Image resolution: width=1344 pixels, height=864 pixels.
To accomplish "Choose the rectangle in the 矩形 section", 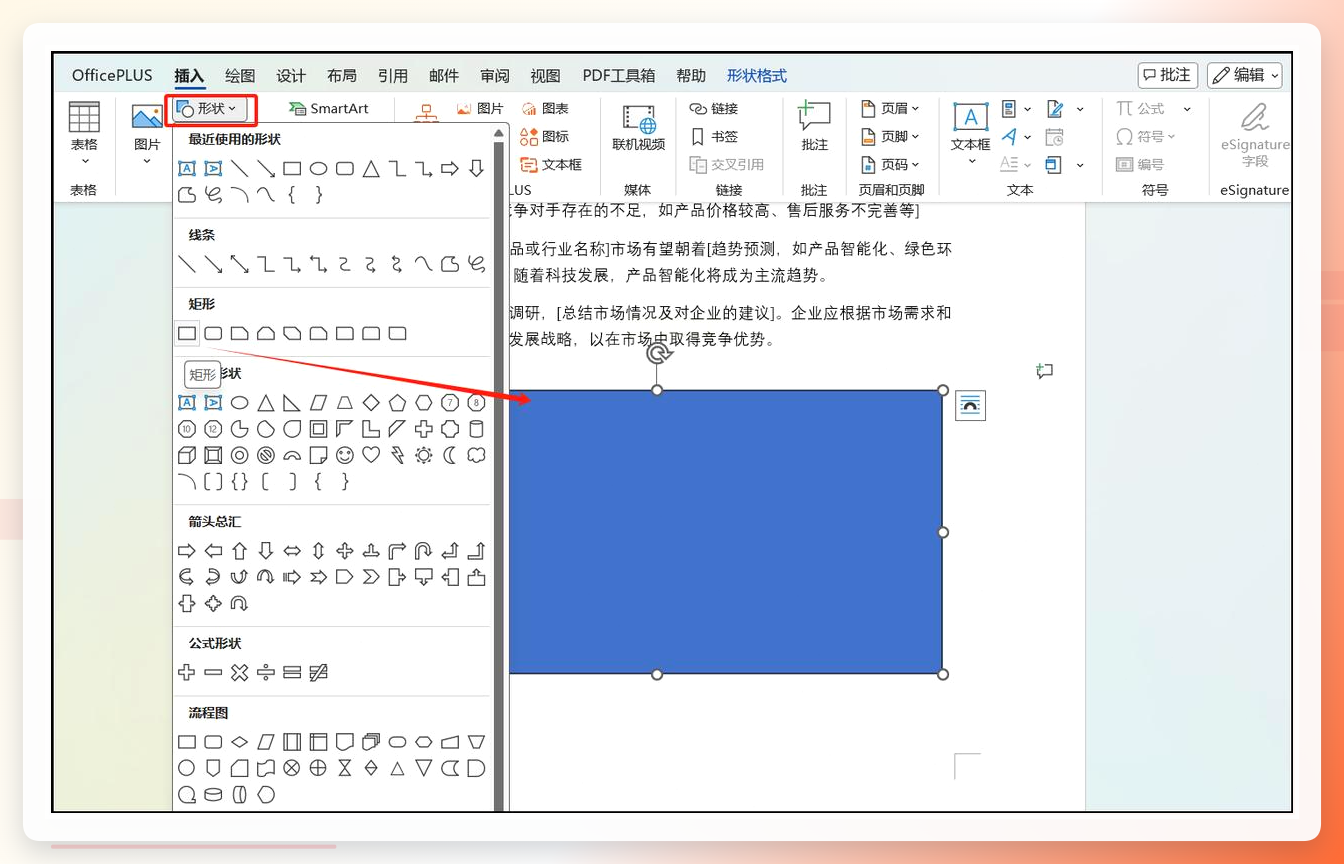I will coord(187,333).
